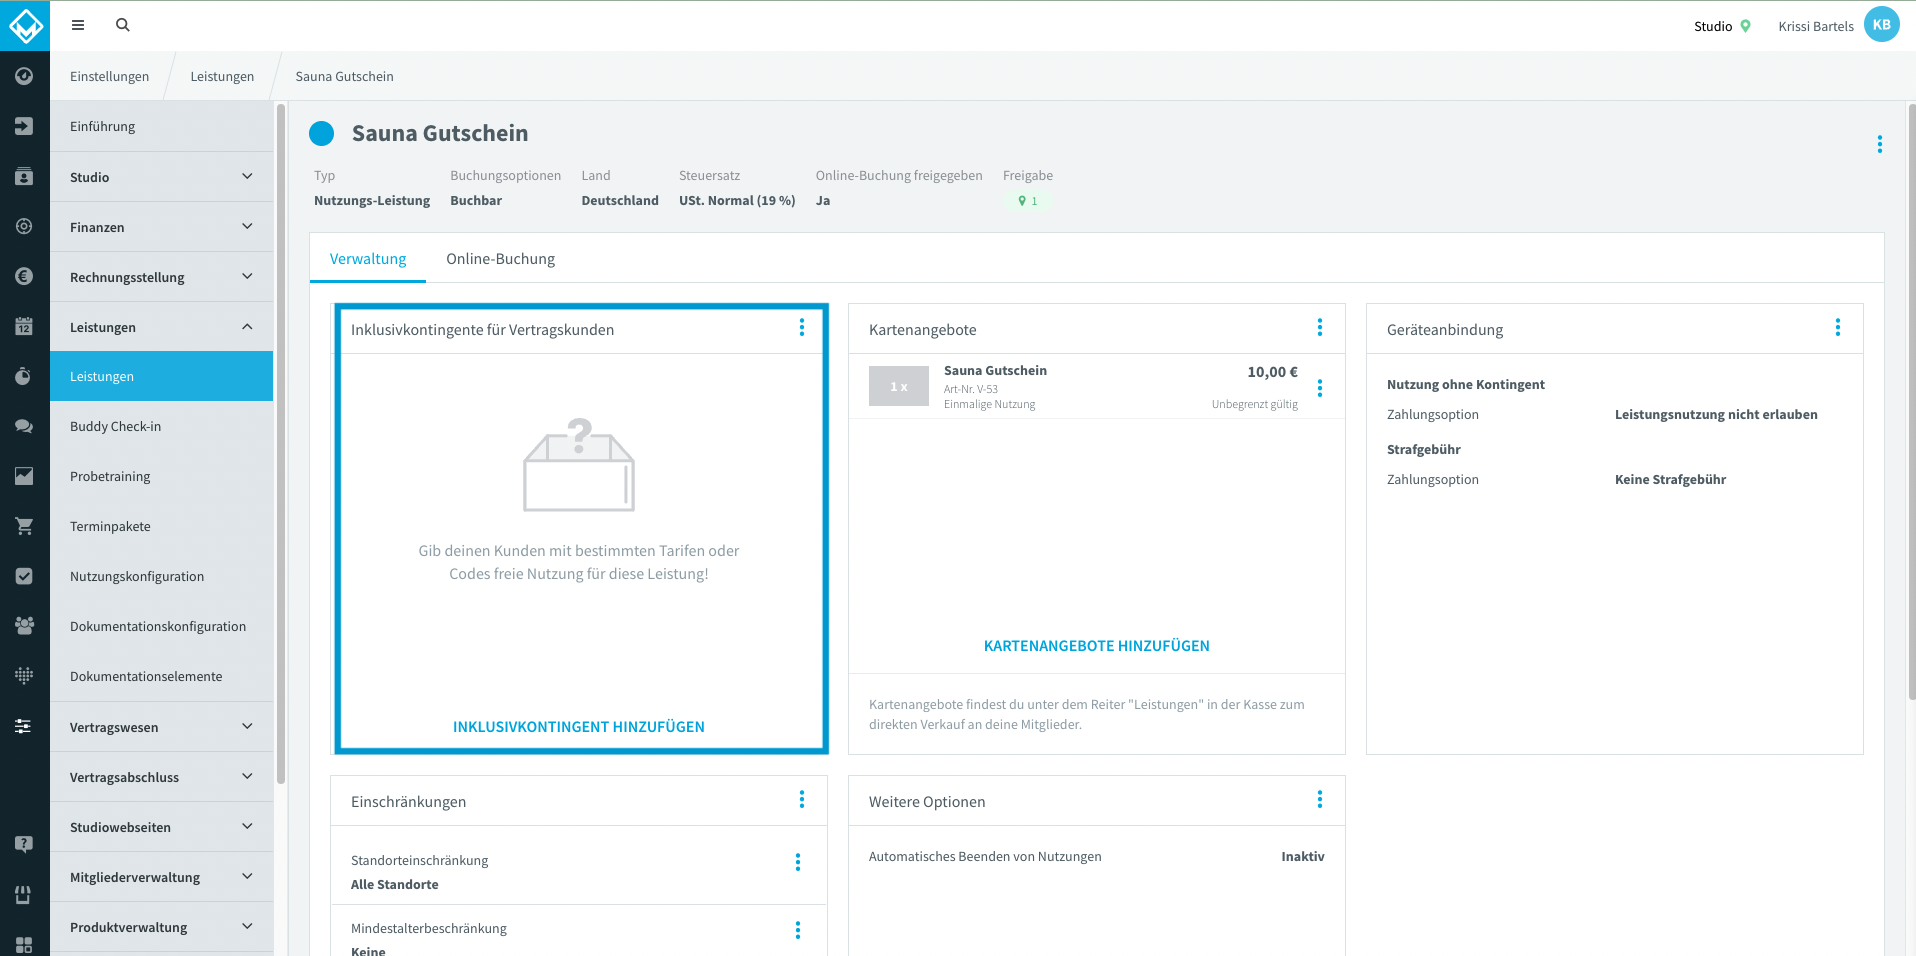Image resolution: width=1916 pixels, height=956 pixels.
Task: Expand the Studiowebseiten section
Action: (x=161, y=827)
